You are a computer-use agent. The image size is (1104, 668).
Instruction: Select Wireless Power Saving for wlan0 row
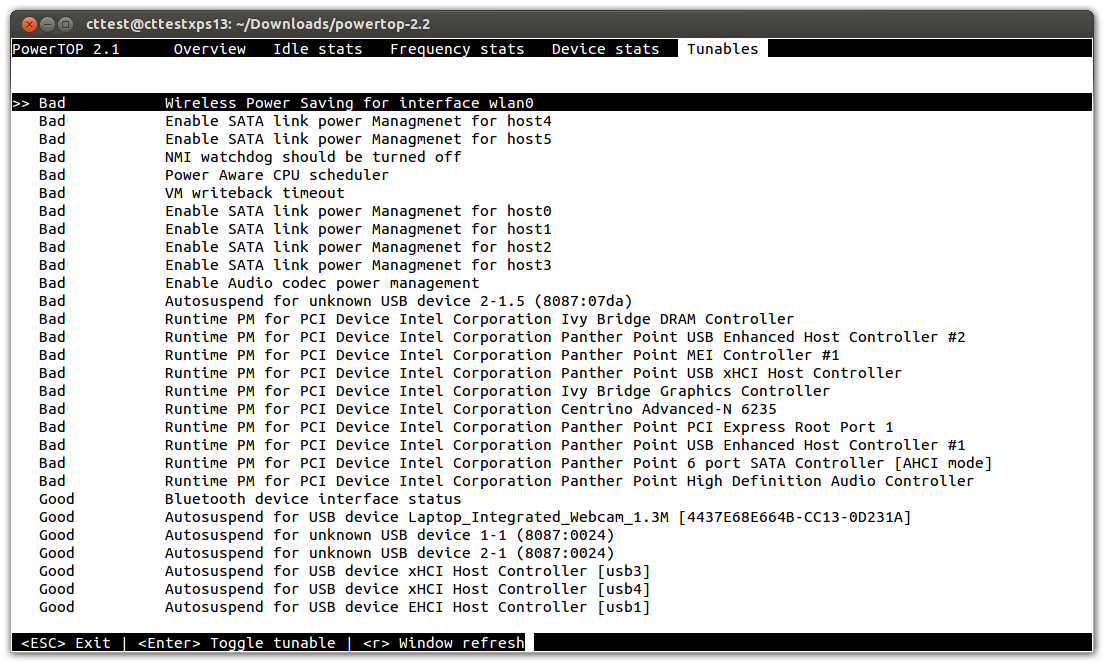click(x=552, y=103)
